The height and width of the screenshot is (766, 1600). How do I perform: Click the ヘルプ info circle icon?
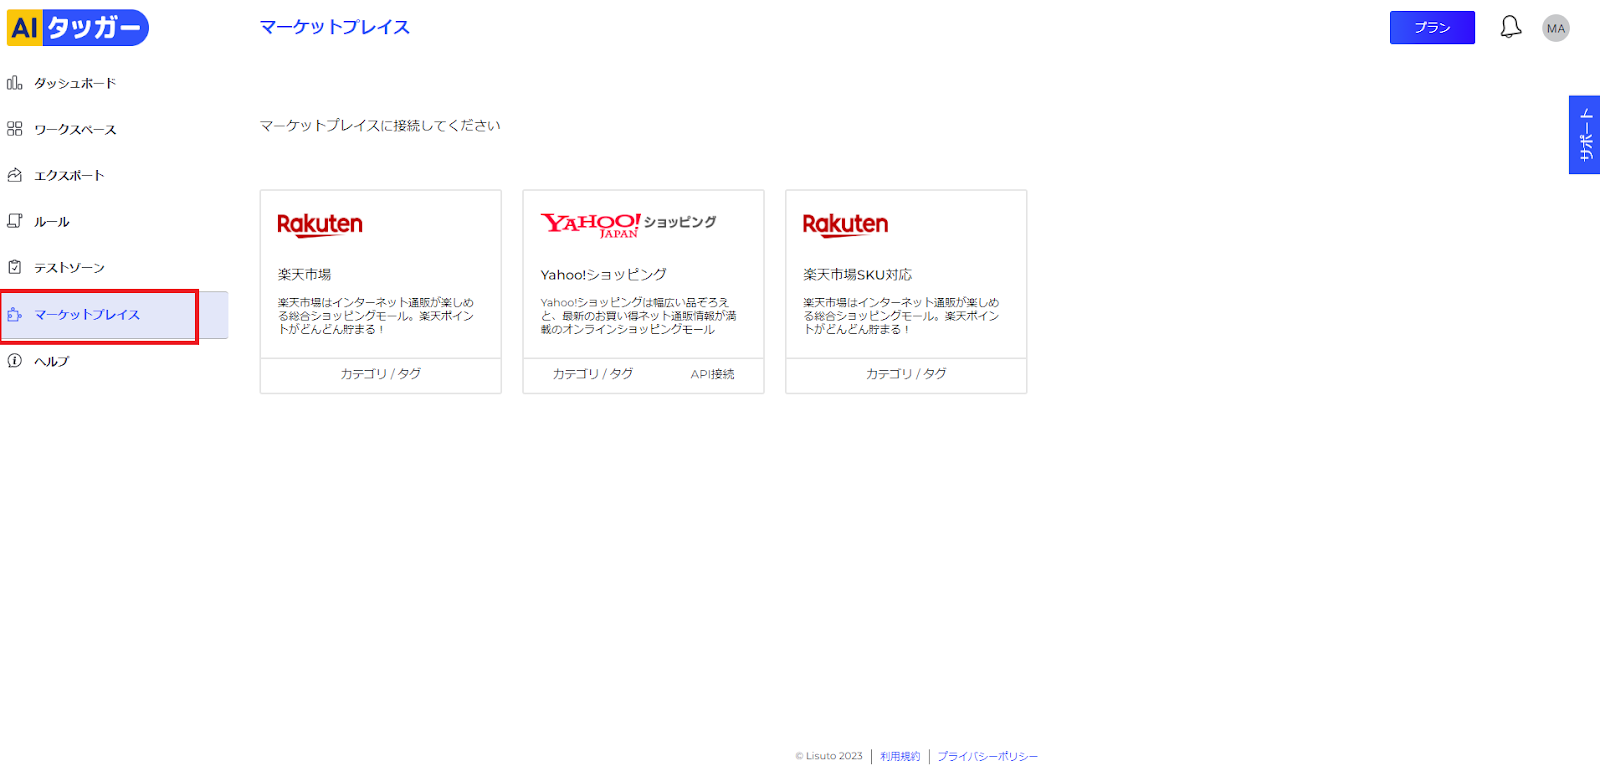point(15,361)
